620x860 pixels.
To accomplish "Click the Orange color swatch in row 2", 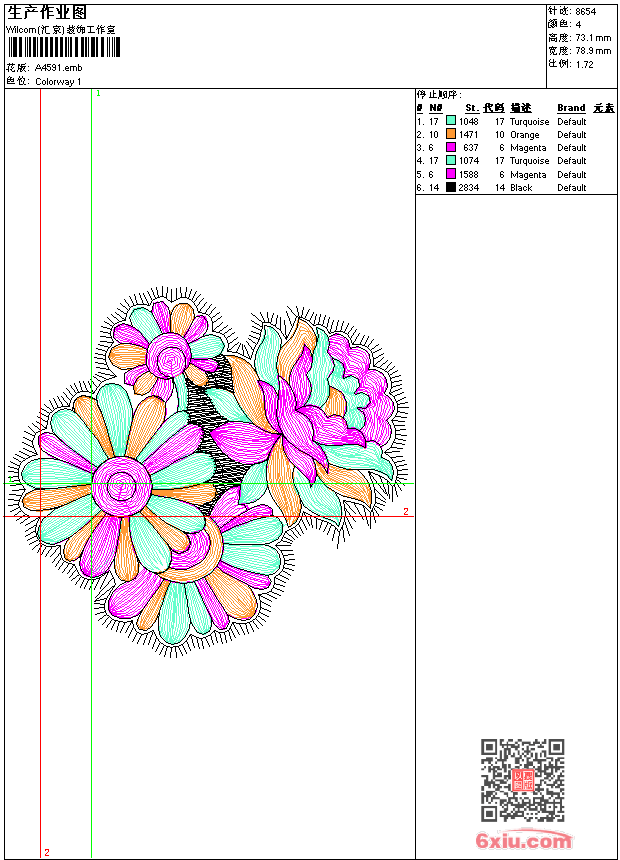I will tap(450, 133).
